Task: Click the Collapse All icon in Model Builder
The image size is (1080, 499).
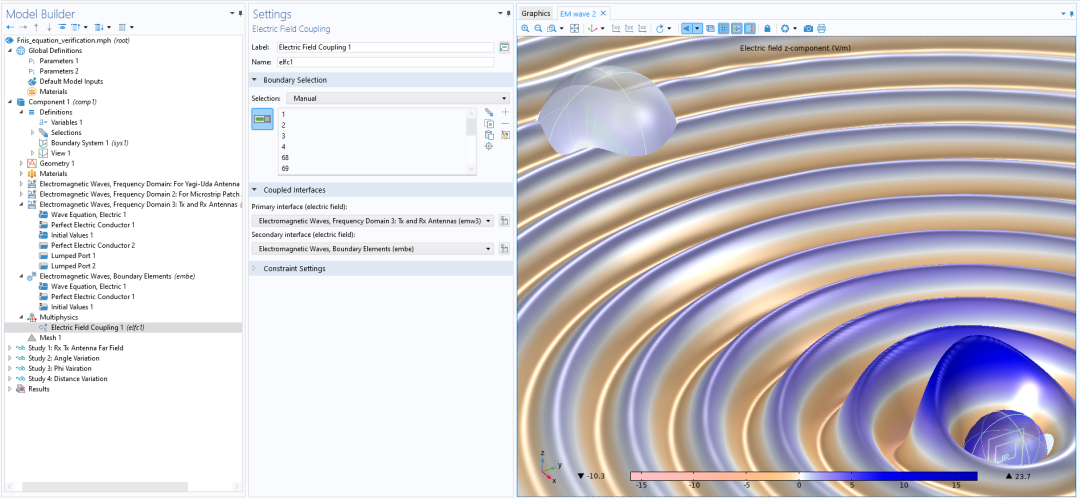Action: pos(75,27)
